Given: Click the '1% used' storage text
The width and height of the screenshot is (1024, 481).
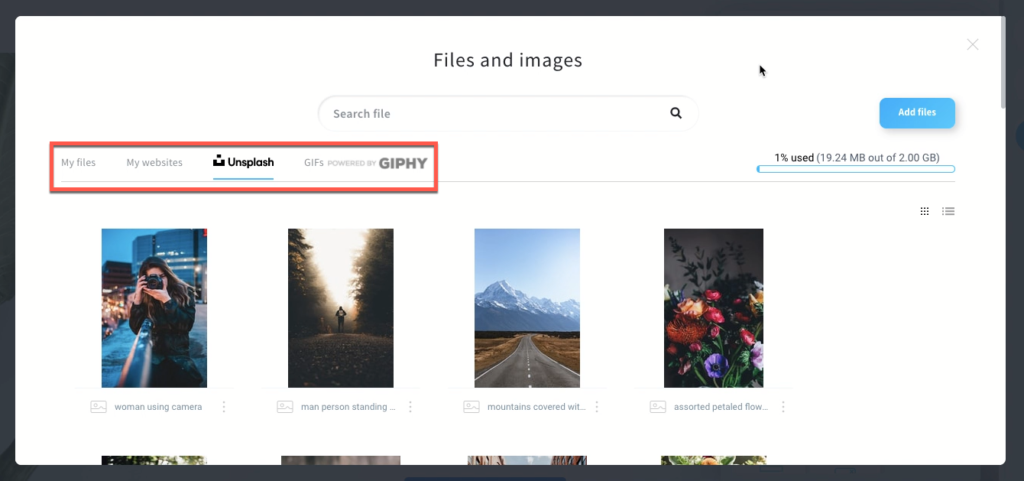Looking at the screenshot, I should click(794, 157).
